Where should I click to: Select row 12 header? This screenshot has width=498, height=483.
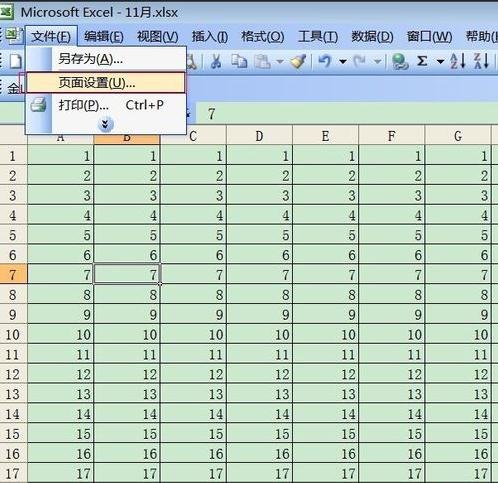click(x=13, y=374)
